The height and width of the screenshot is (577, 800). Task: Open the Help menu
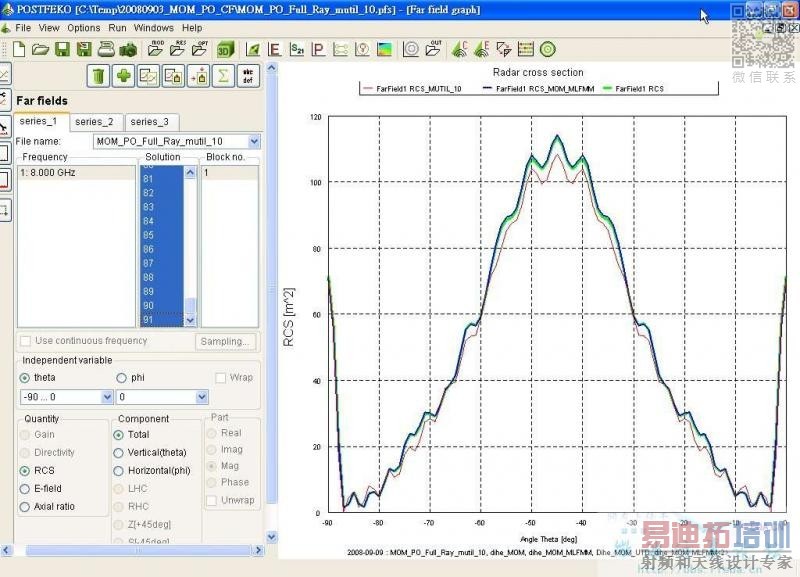click(x=192, y=28)
